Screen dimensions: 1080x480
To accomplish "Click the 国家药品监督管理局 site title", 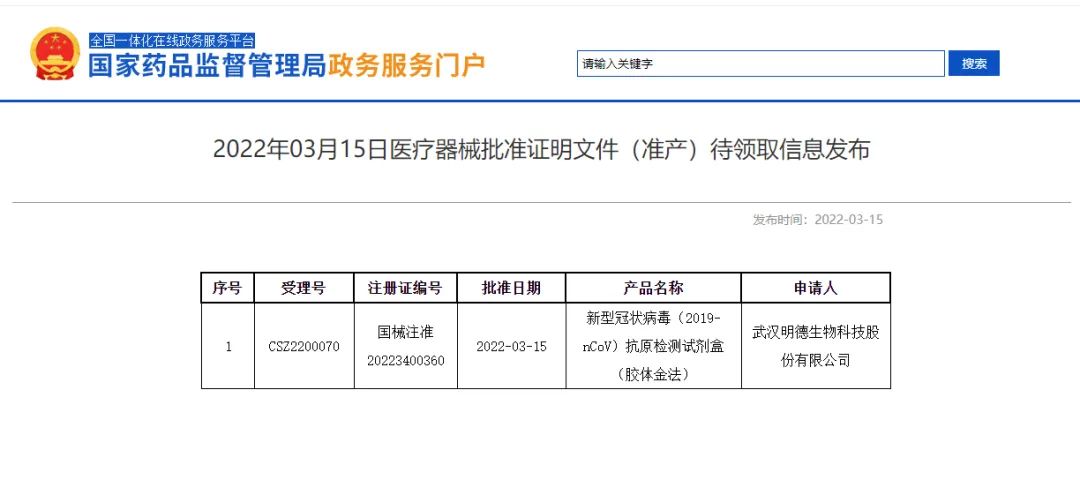I will point(208,67).
